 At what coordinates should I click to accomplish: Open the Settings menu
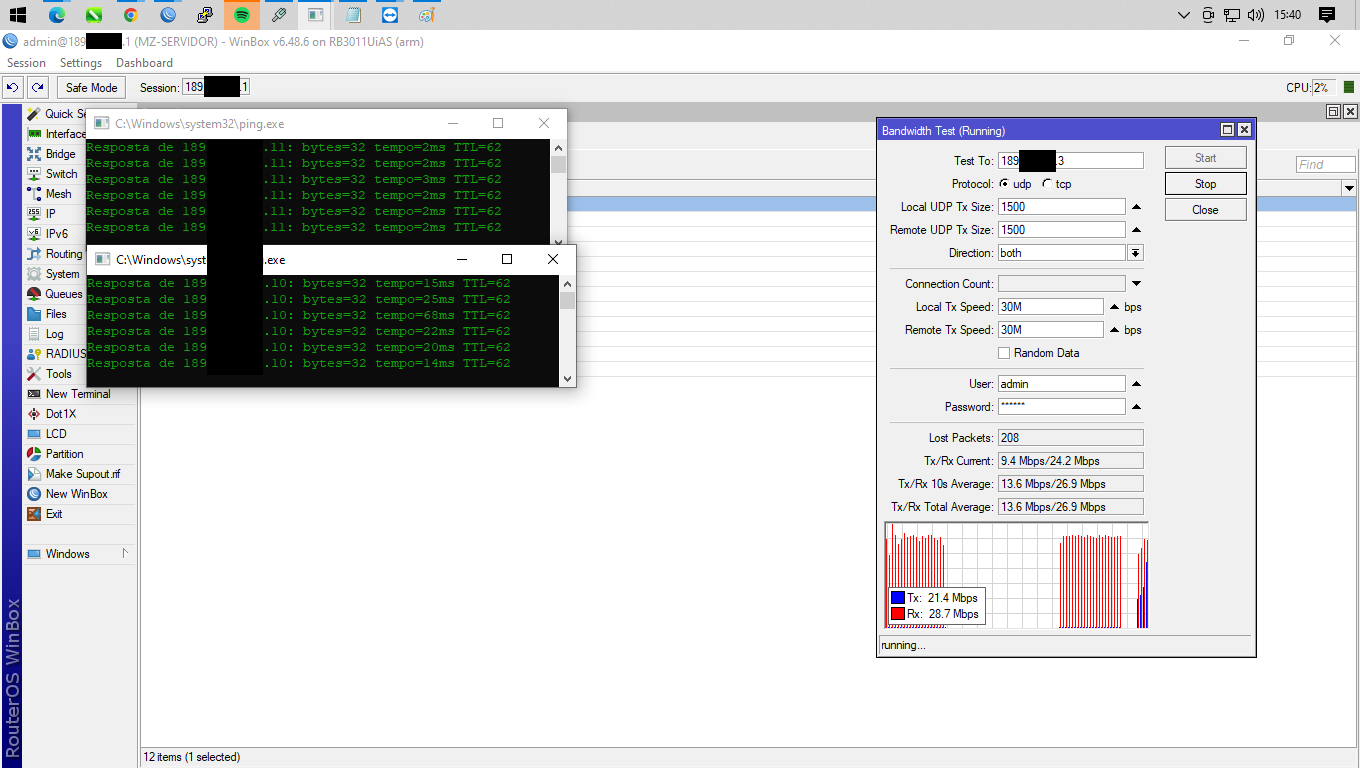click(x=81, y=63)
